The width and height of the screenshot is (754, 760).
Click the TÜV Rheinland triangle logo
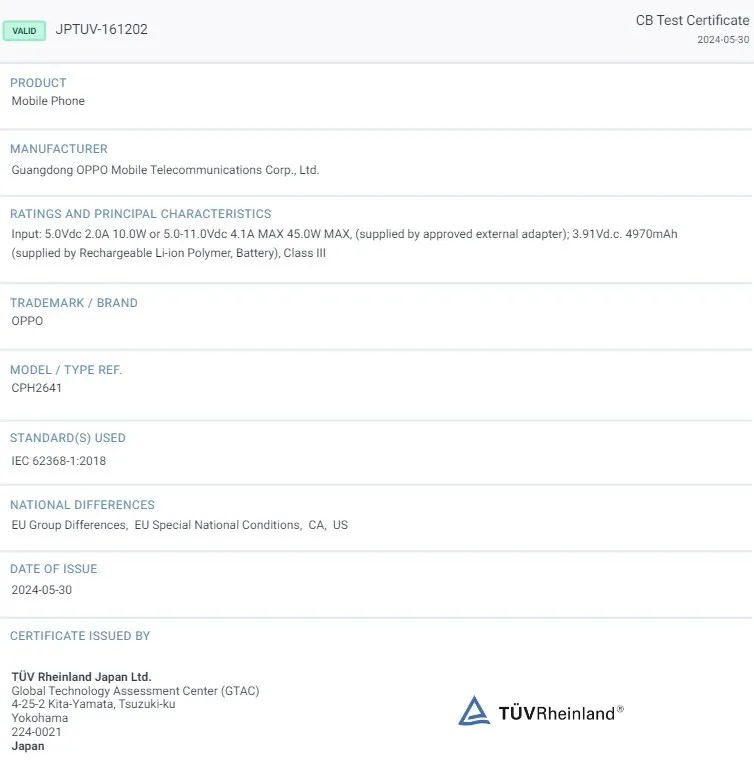(474, 711)
